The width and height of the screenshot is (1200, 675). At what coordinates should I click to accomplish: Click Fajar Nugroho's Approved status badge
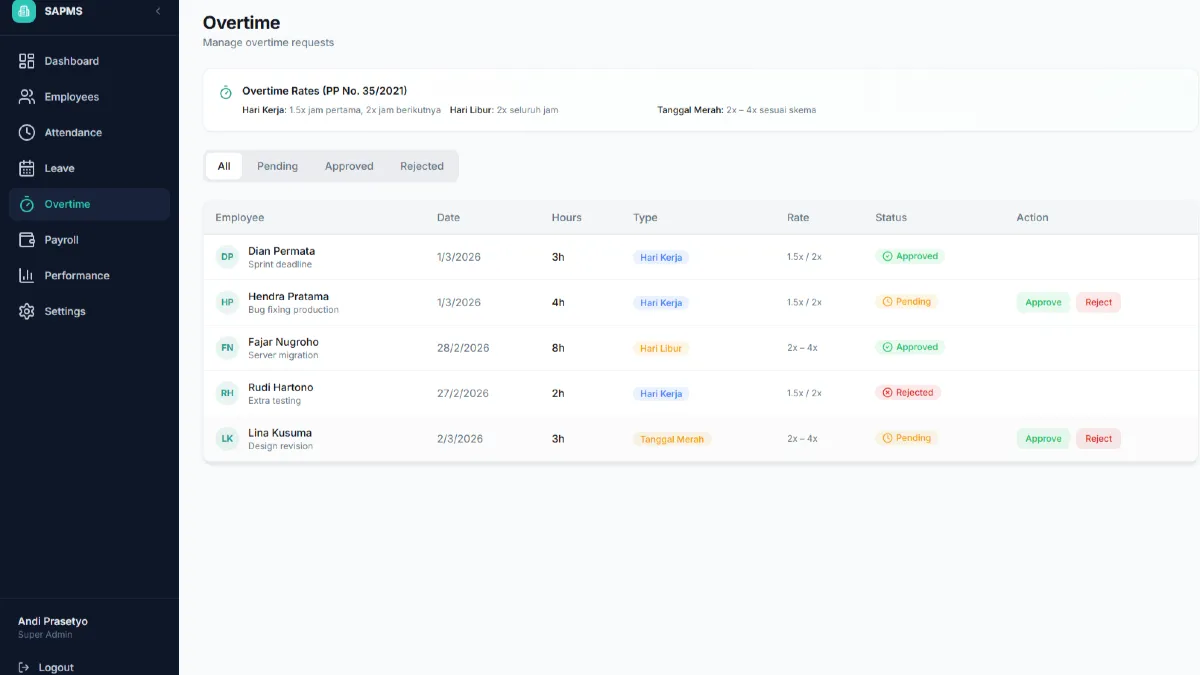910,347
